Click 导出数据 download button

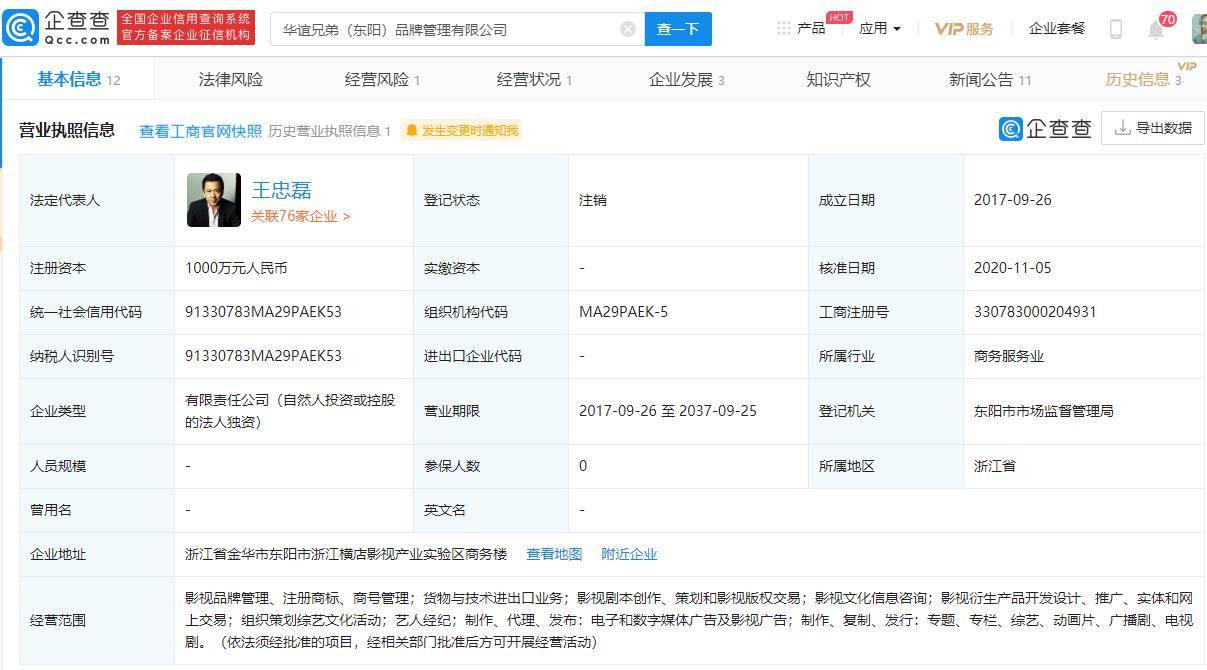point(1153,128)
